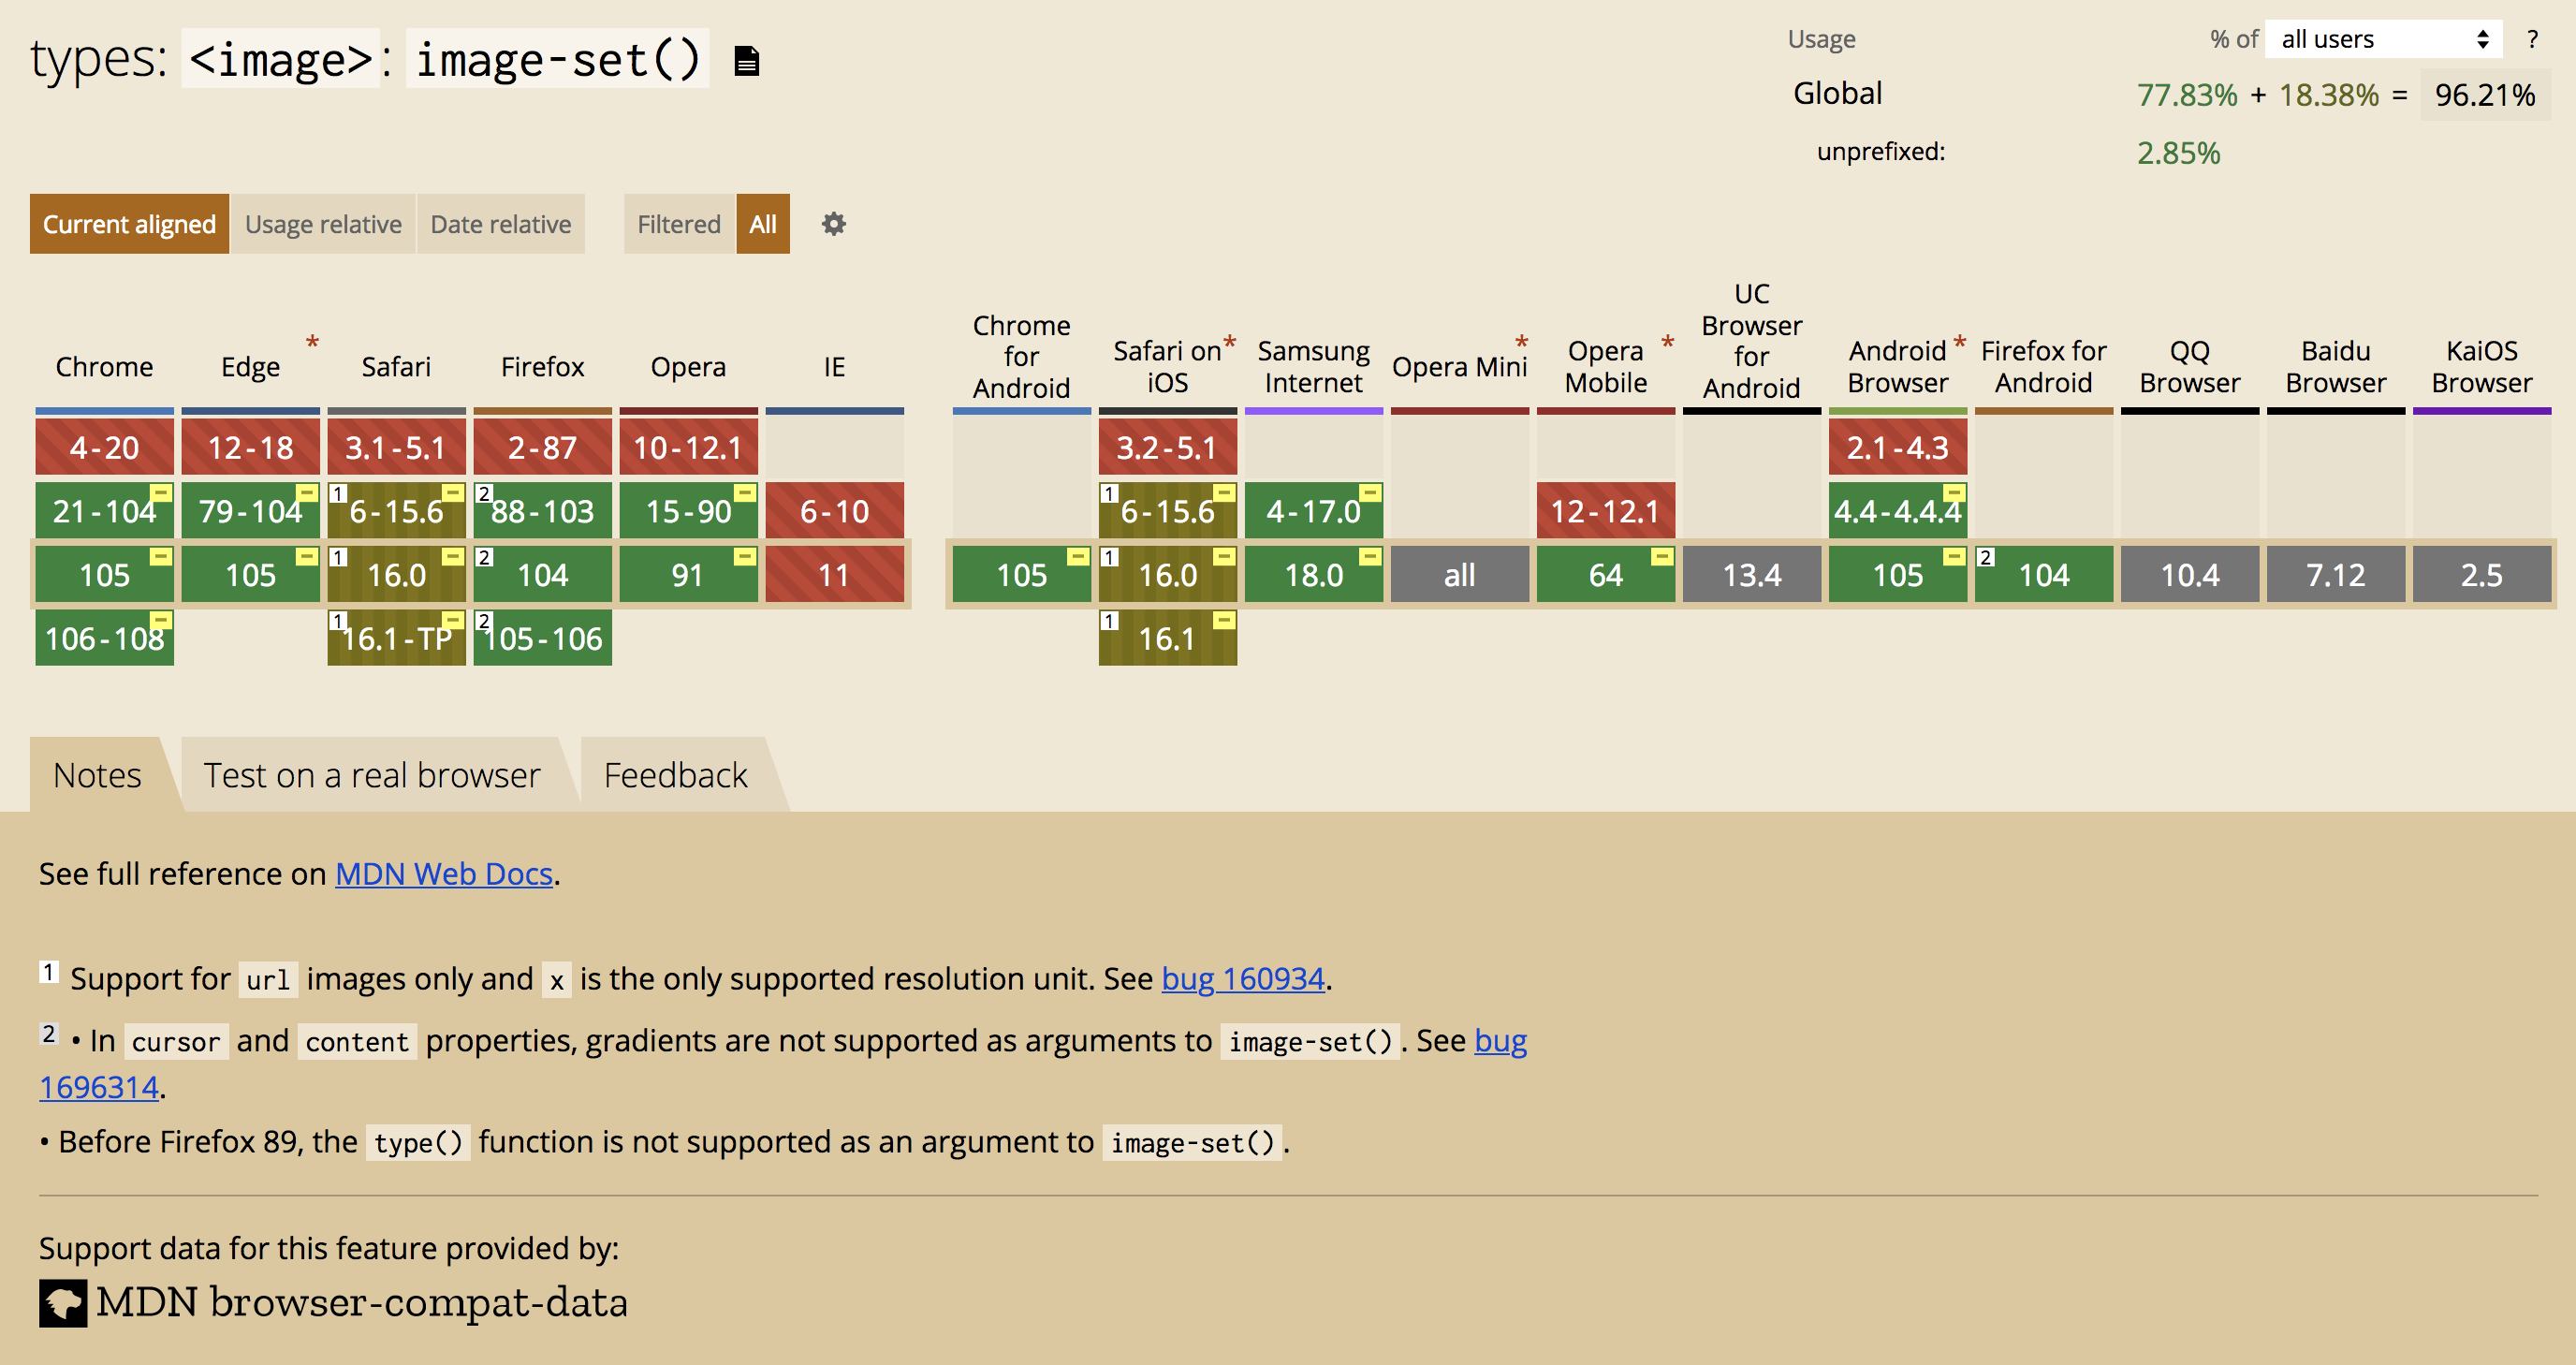
Task: Select Current aligned view mode
Action: coord(129,224)
